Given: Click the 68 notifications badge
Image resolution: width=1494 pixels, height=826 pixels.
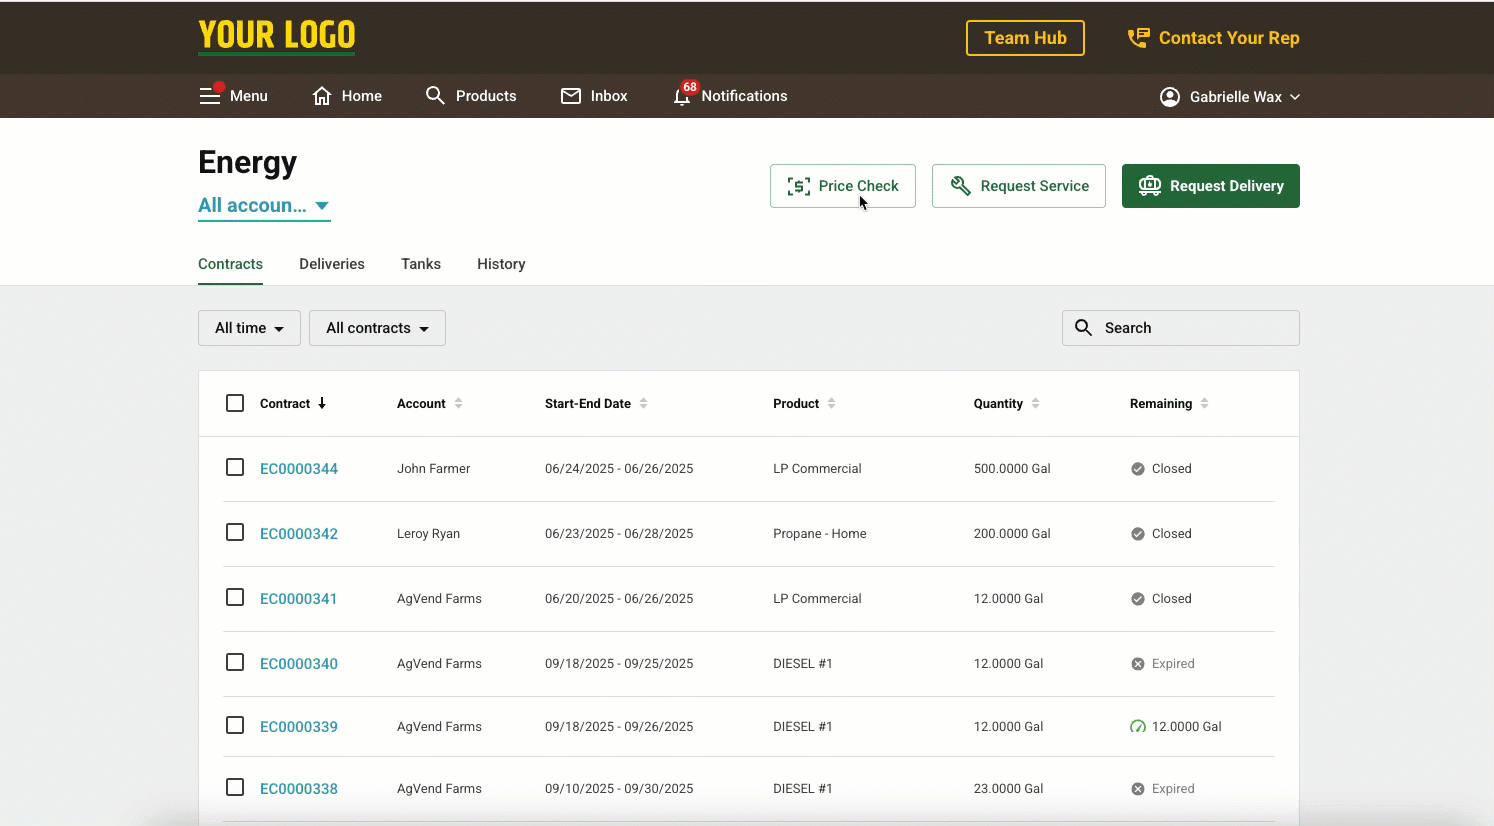Looking at the screenshot, I should pyautogui.click(x=690, y=87).
